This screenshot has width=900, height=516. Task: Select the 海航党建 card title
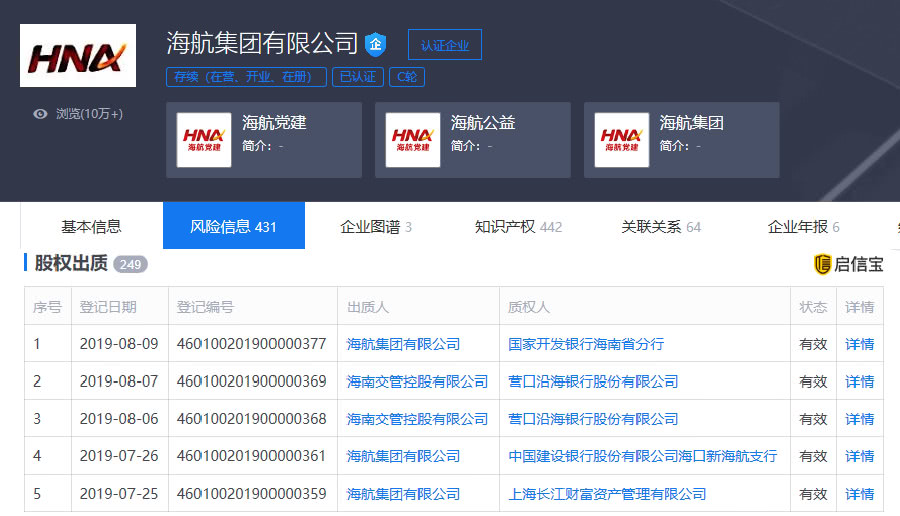[x=274, y=122]
